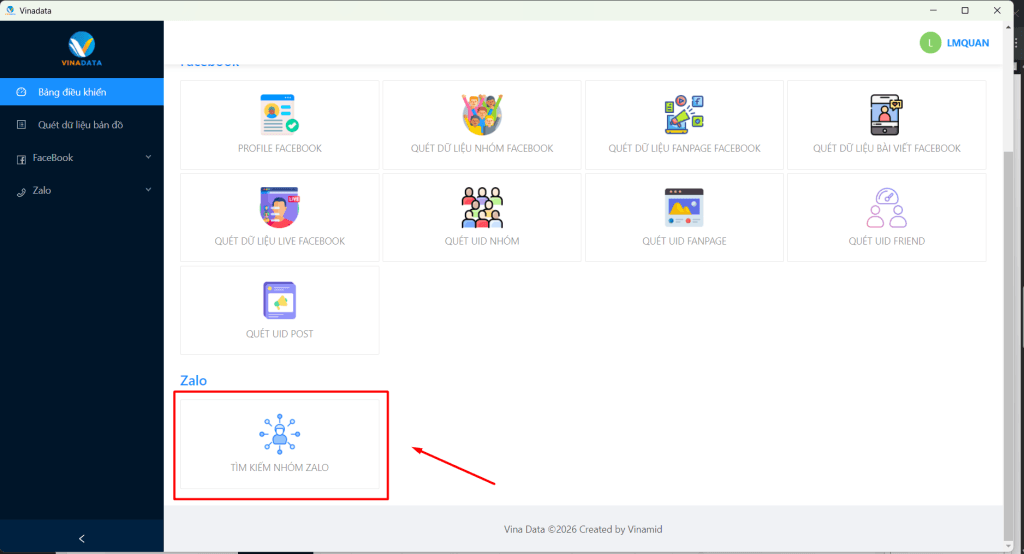Click the Quét dữ liệu nhóm Facebook icon

click(x=481, y=115)
